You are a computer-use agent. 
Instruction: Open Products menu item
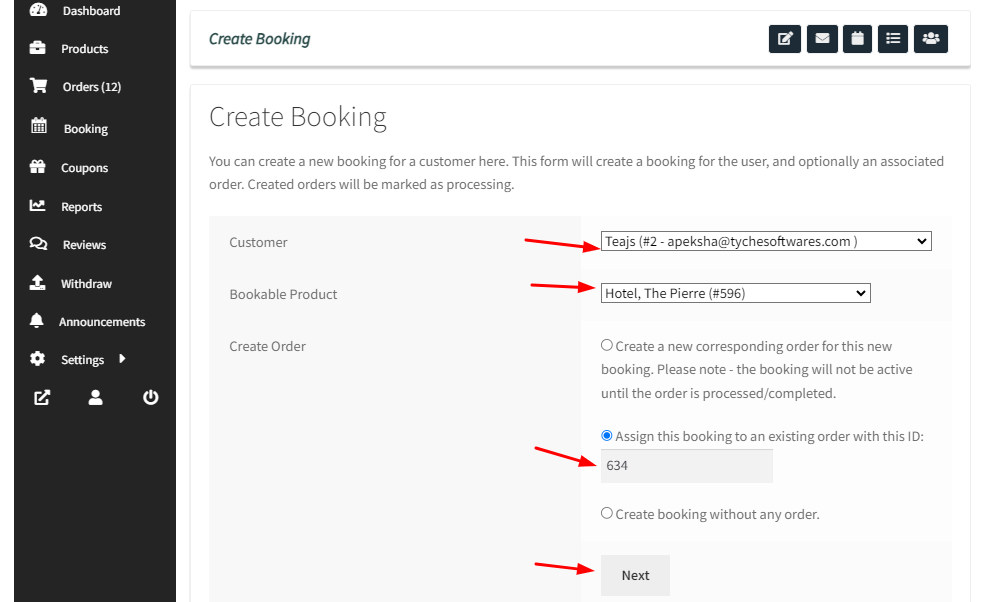coord(84,49)
